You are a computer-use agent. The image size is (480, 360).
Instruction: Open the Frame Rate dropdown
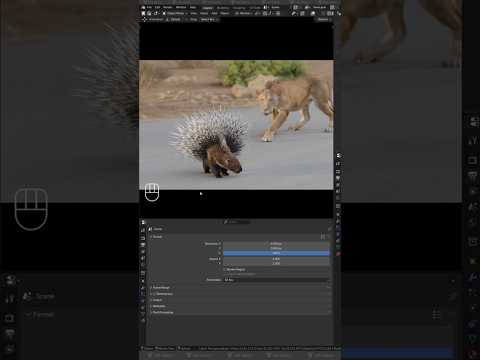point(276,280)
